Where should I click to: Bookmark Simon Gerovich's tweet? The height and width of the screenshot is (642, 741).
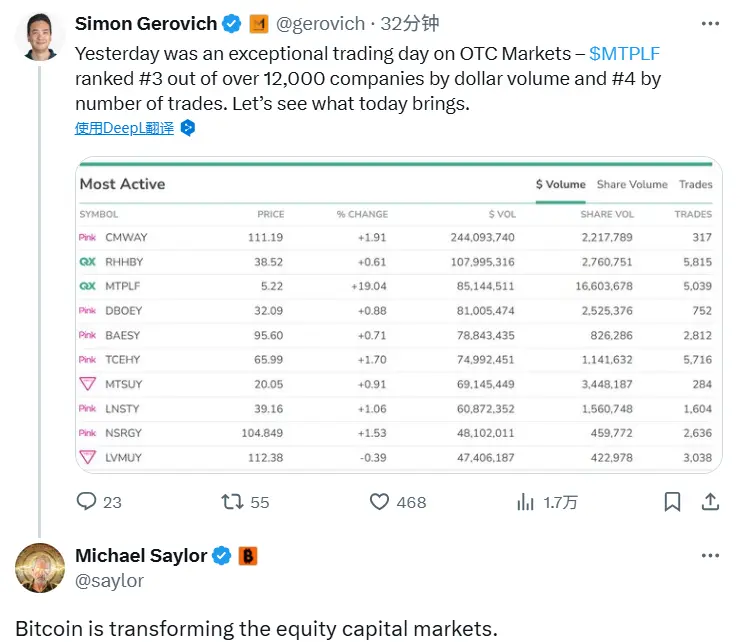[673, 502]
